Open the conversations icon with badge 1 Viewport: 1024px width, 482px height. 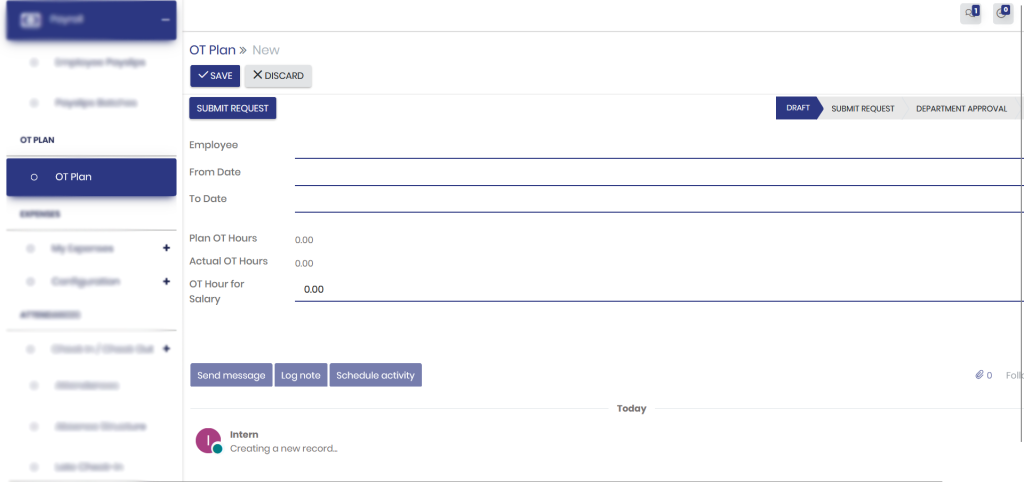click(x=970, y=13)
